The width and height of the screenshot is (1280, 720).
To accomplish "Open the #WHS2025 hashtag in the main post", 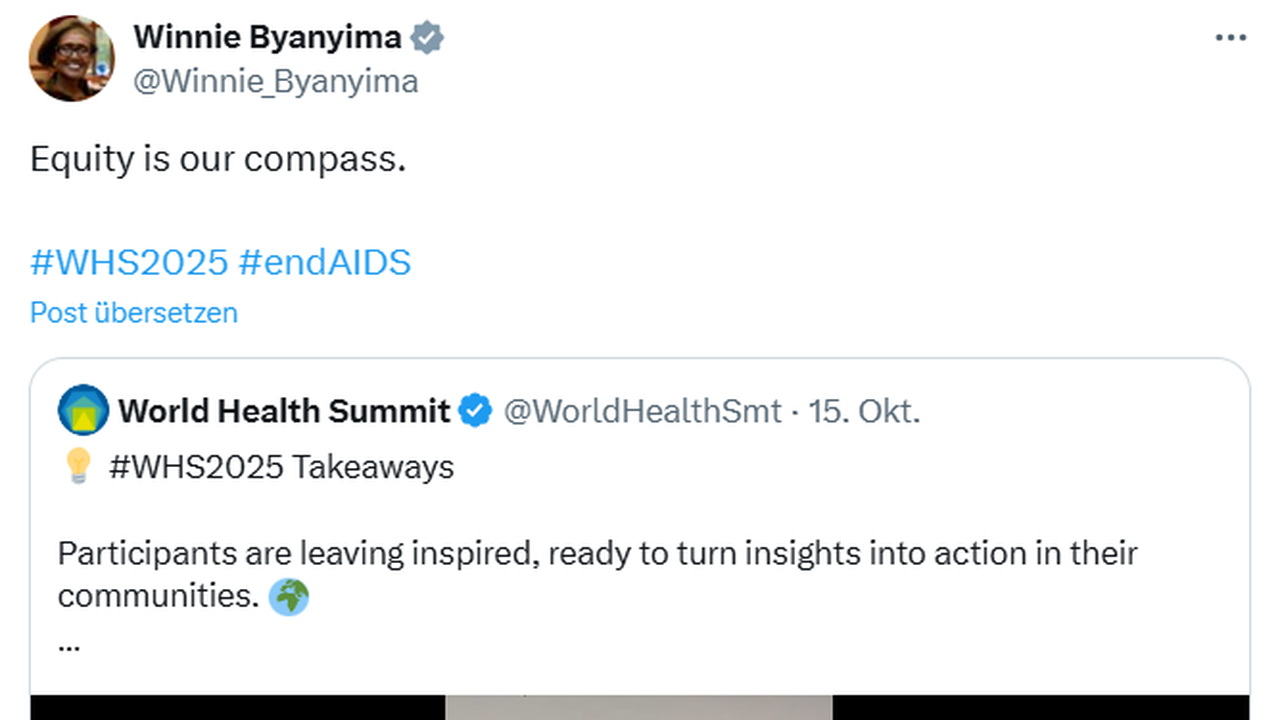I will click(x=129, y=262).
